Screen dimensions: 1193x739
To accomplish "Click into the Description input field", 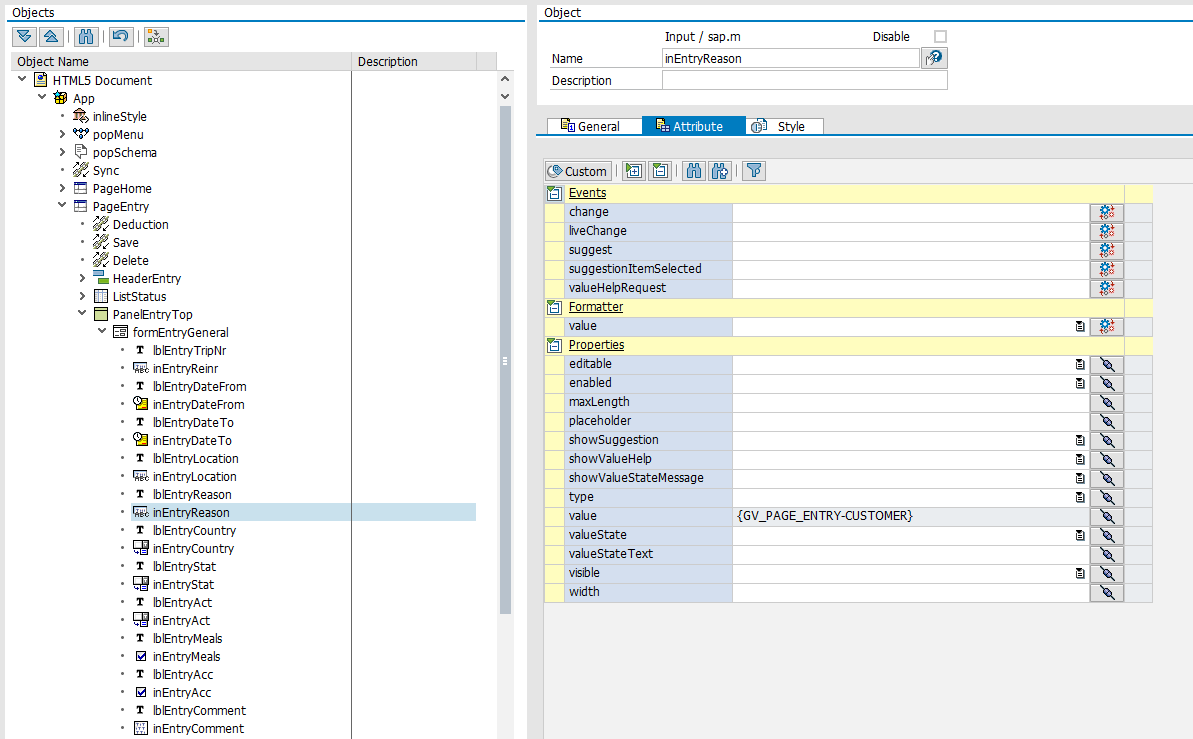I will pos(803,80).
